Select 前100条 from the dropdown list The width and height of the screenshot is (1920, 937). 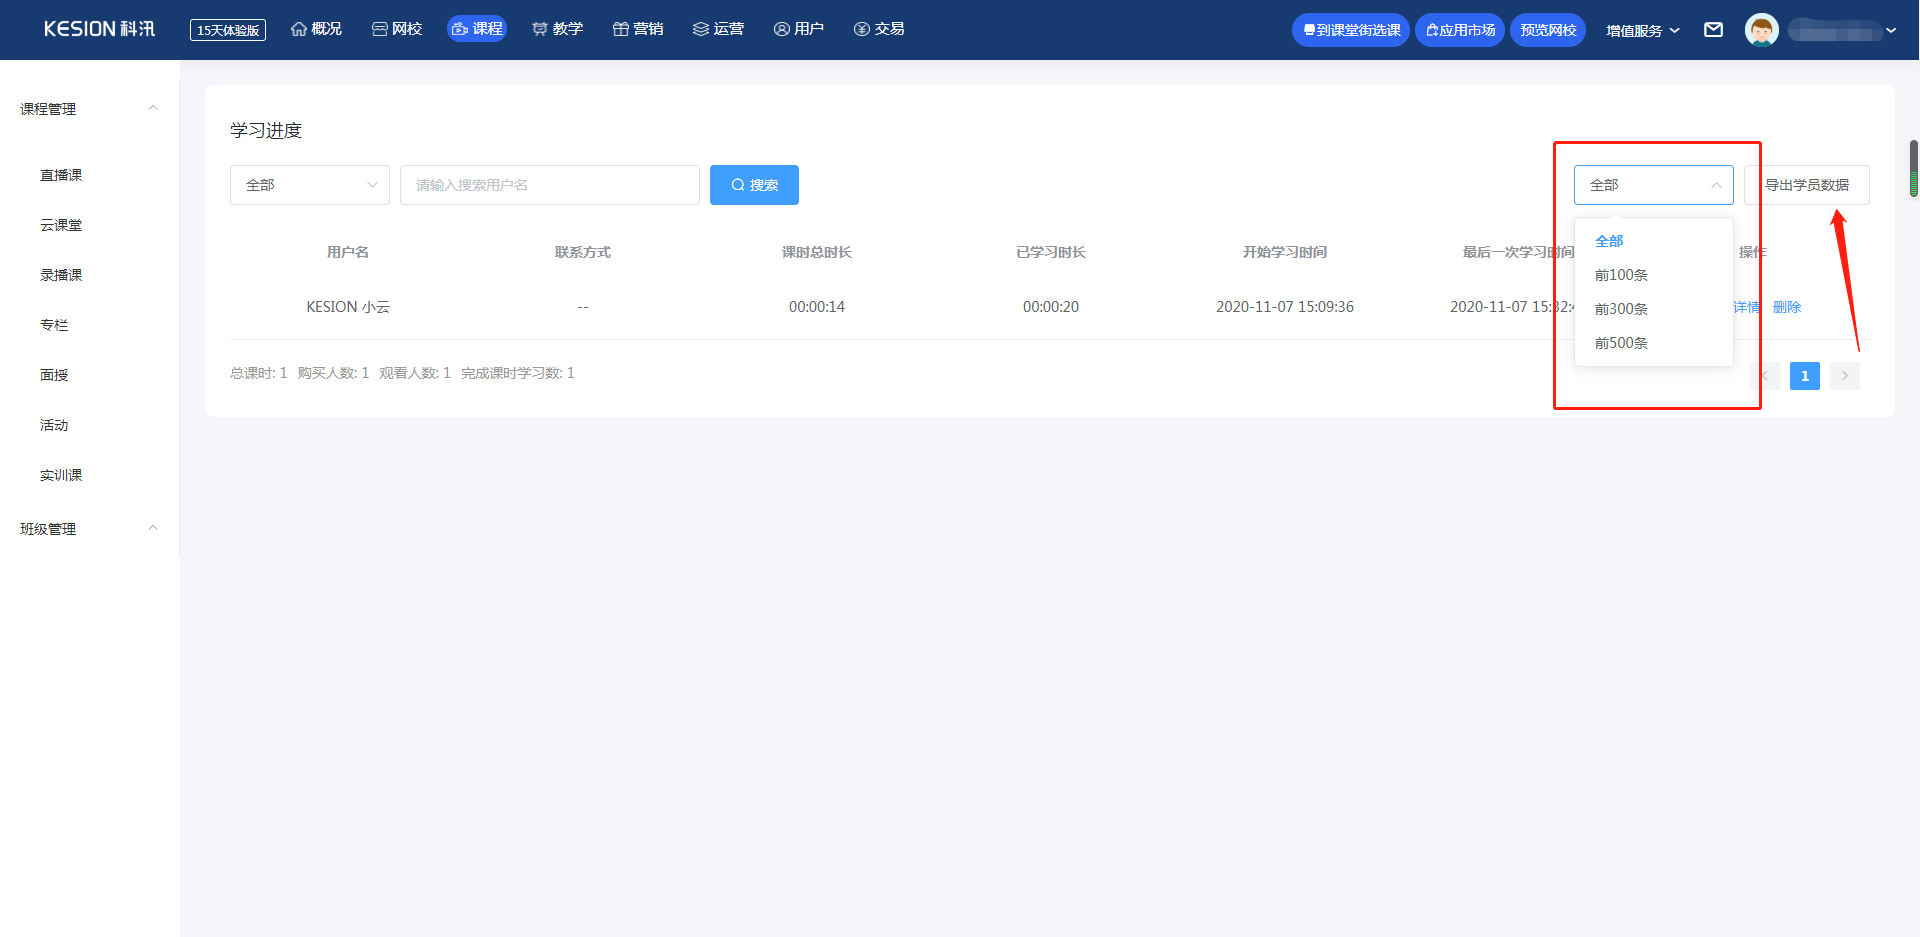pyautogui.click(x=1621, y=275)
